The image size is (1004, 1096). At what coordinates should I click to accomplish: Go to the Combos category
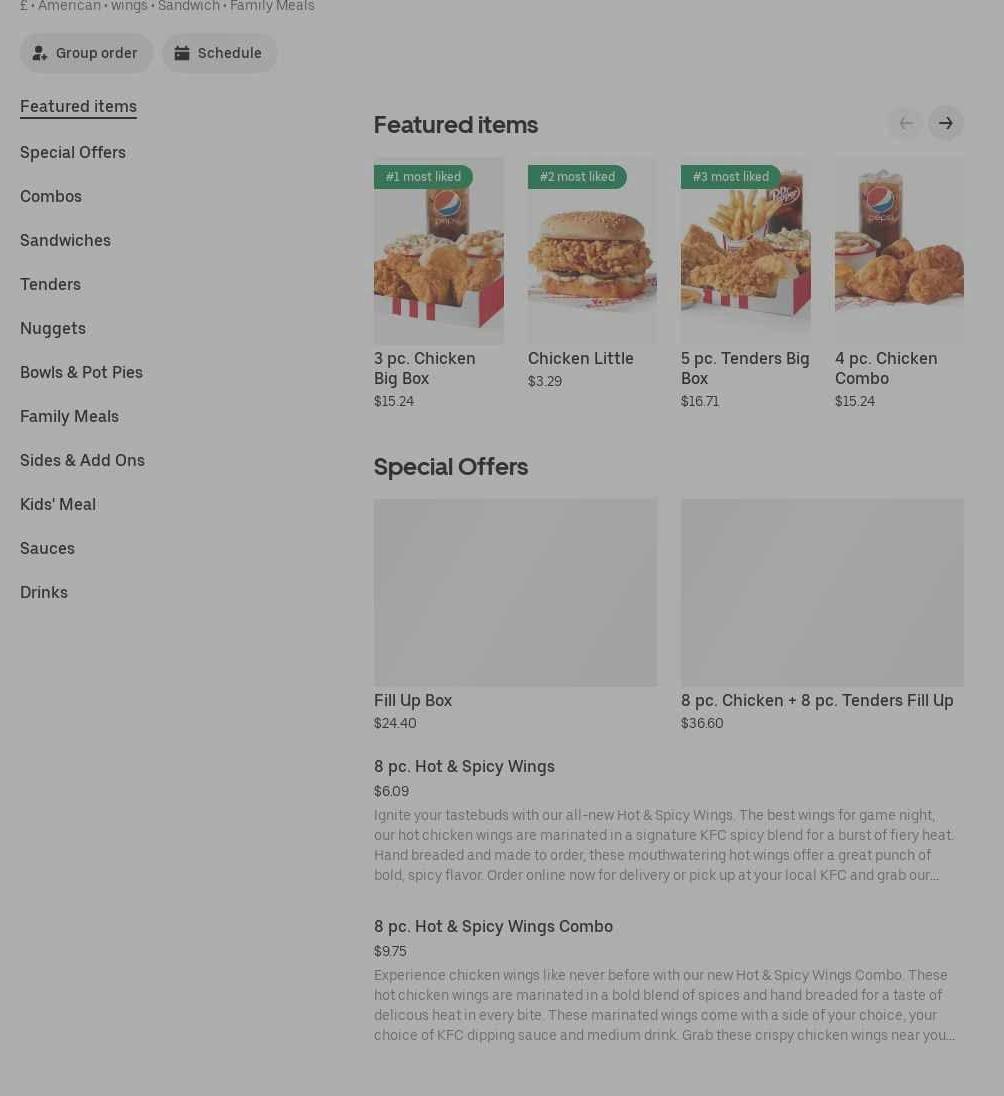[51, 196]
